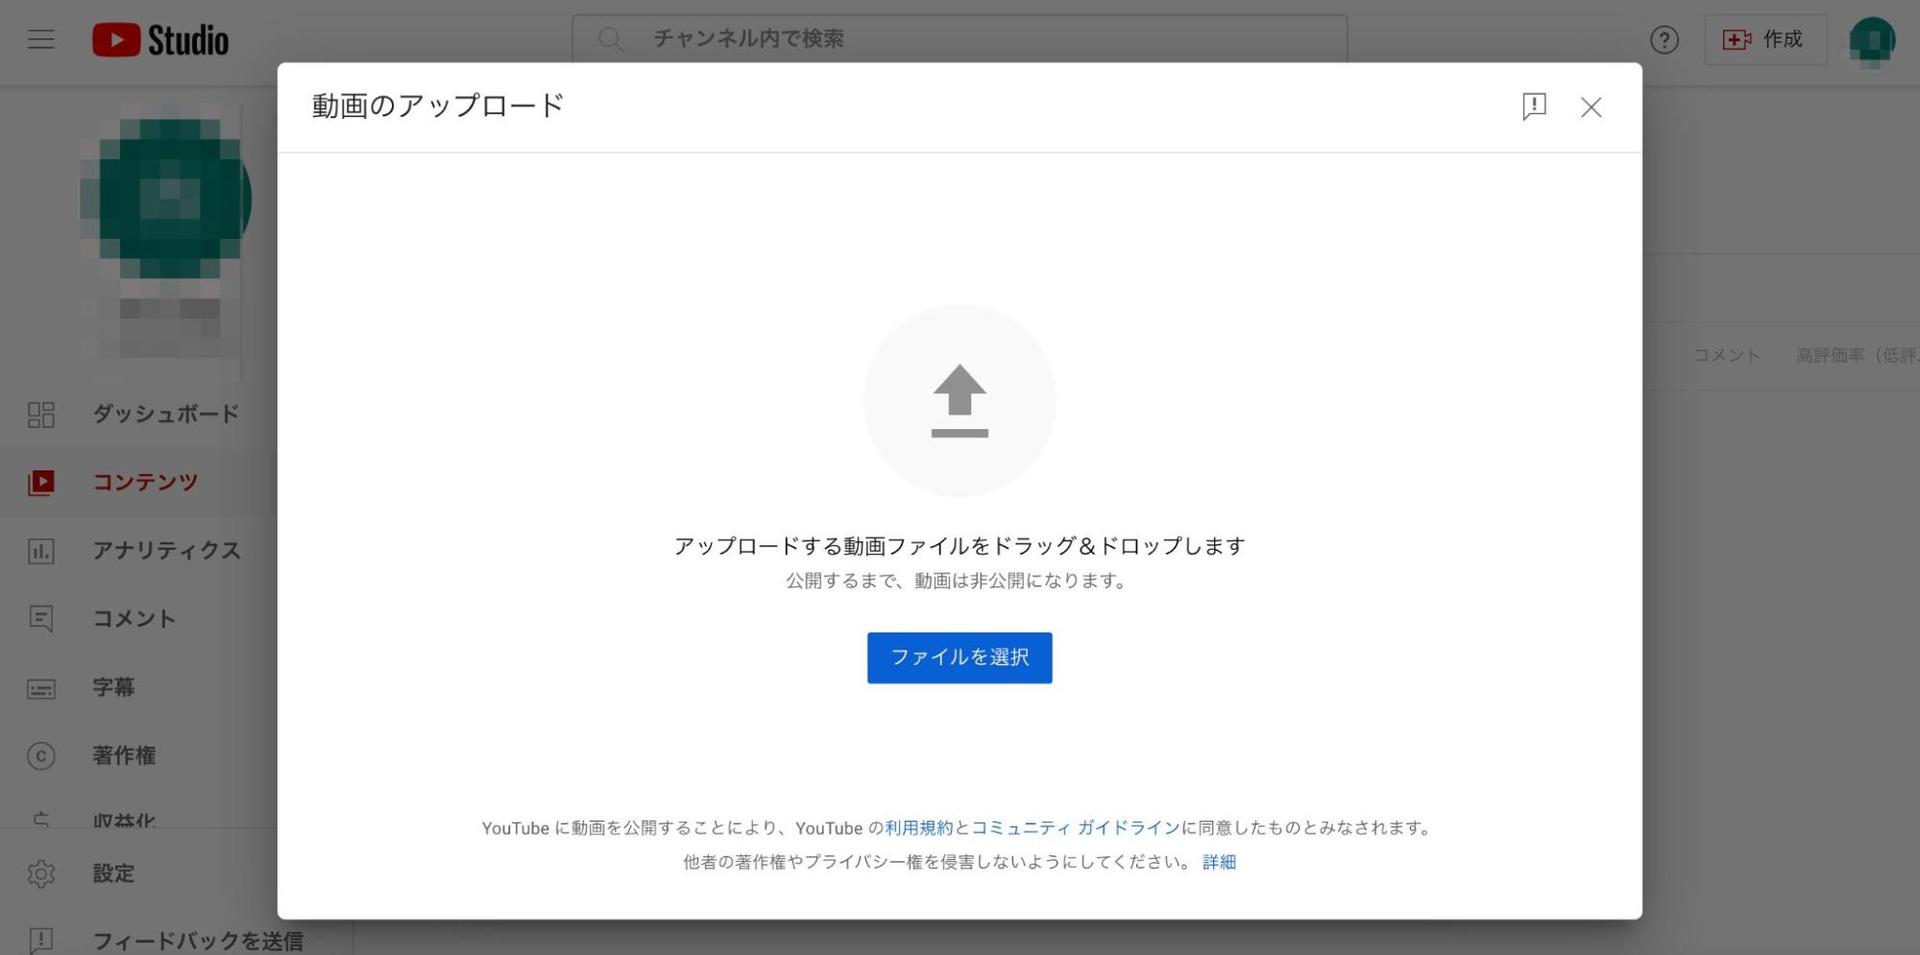Click the search magnifier icon
Viewport: 1920px width, 955px height.
click(x=611, y=39)
